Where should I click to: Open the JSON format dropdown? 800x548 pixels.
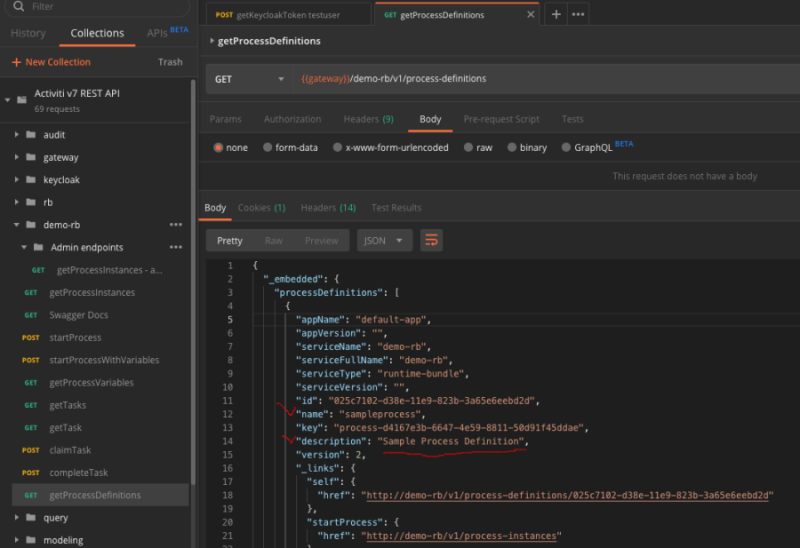point(386,240)
